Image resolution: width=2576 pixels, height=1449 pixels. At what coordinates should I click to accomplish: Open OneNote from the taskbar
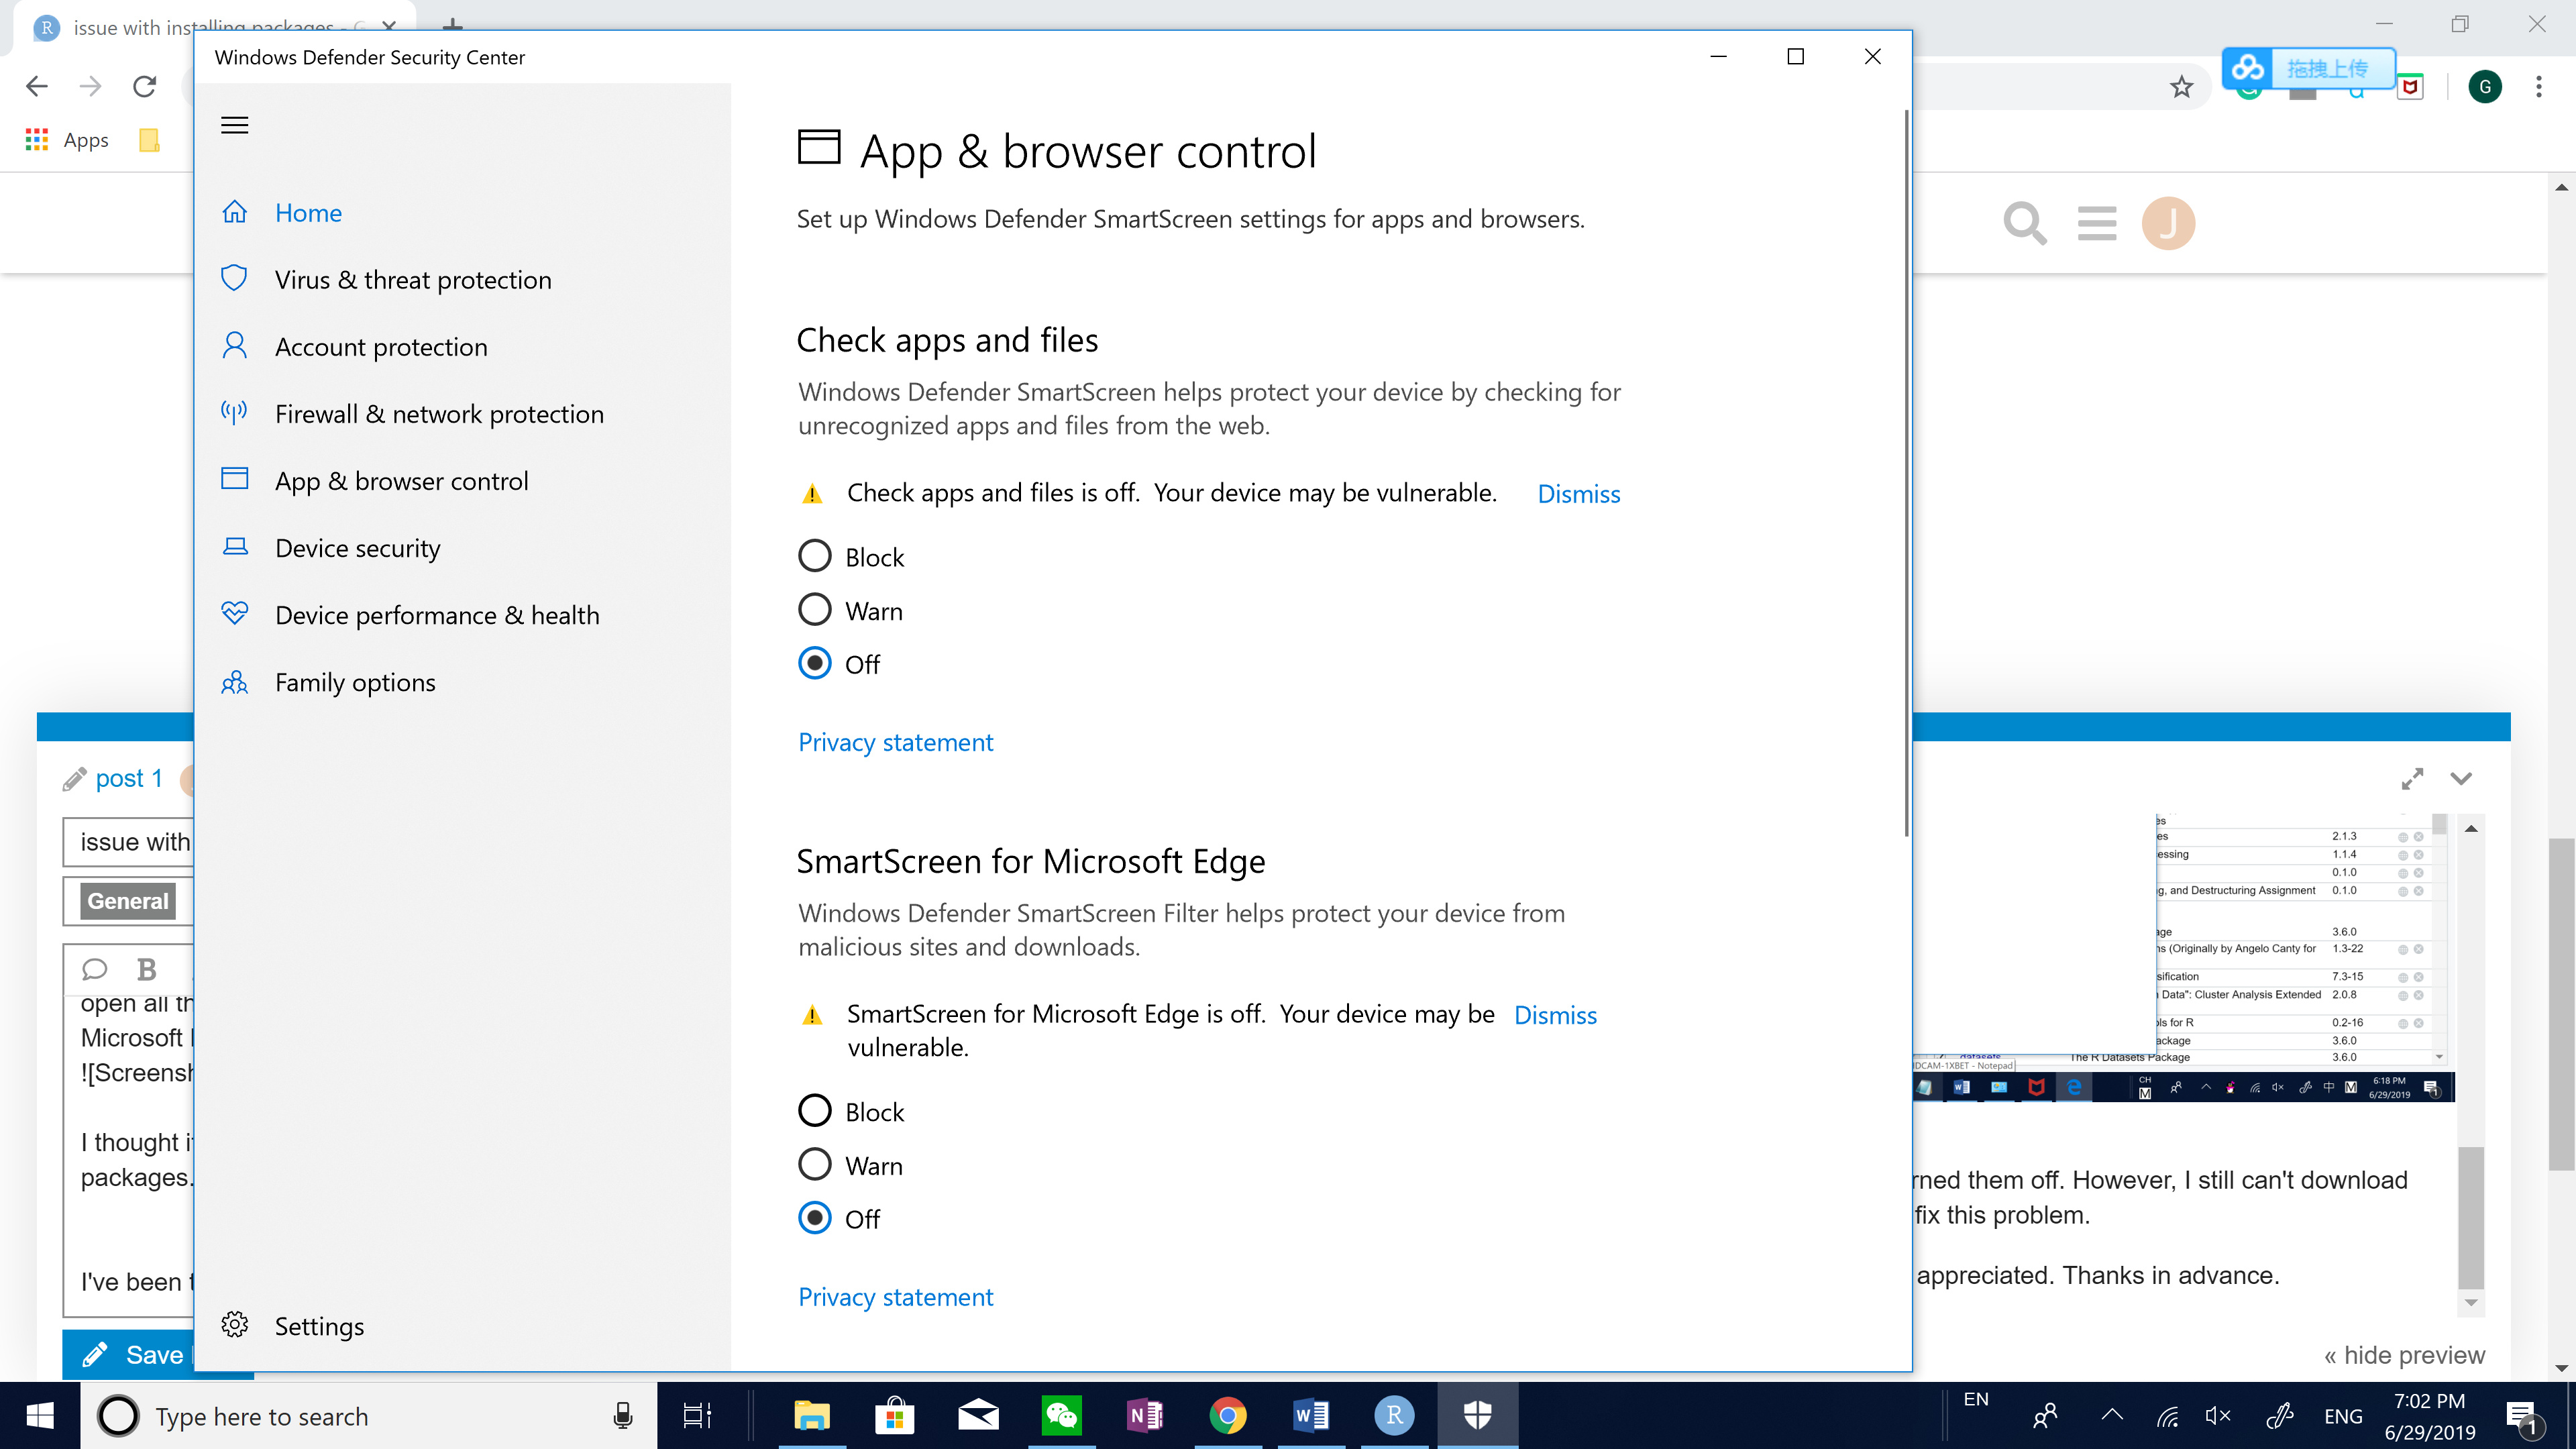(1145, 1415)
